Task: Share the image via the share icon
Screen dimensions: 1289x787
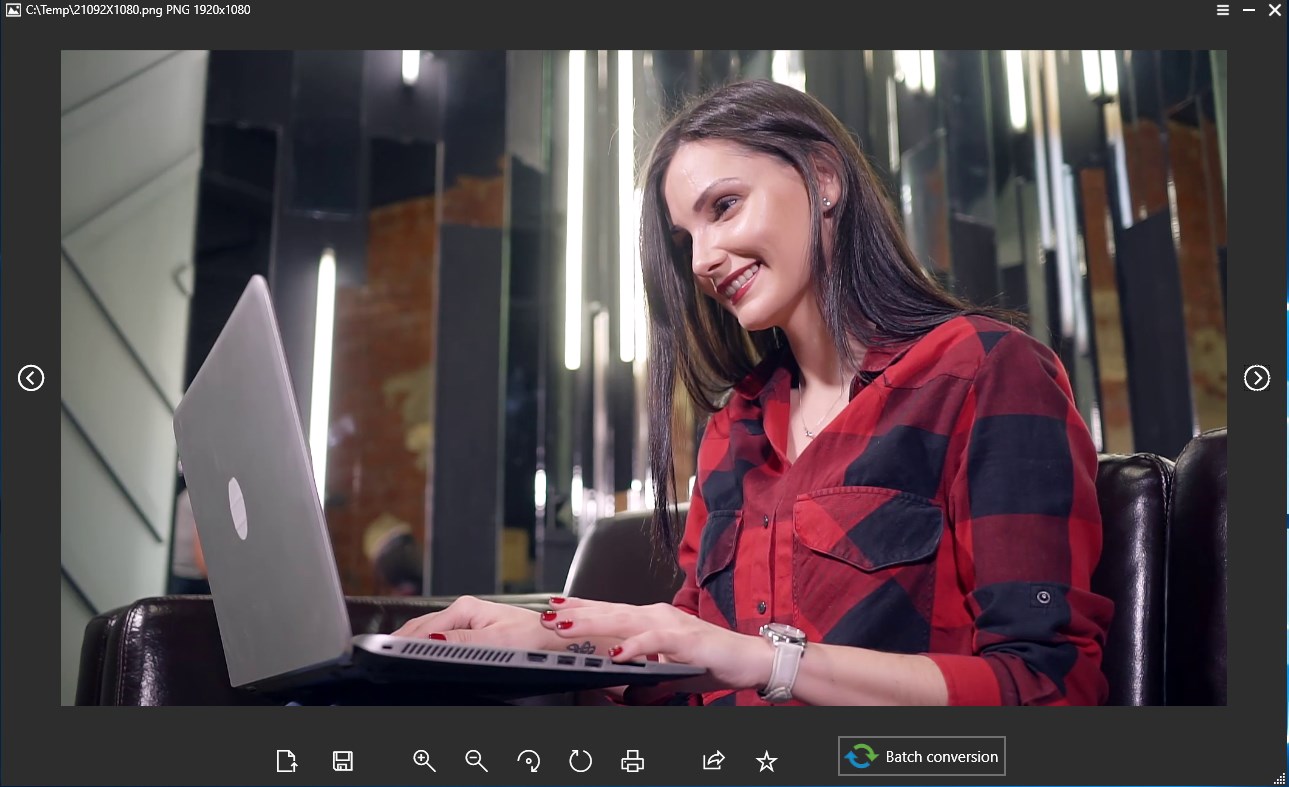Action: (714, 761)
